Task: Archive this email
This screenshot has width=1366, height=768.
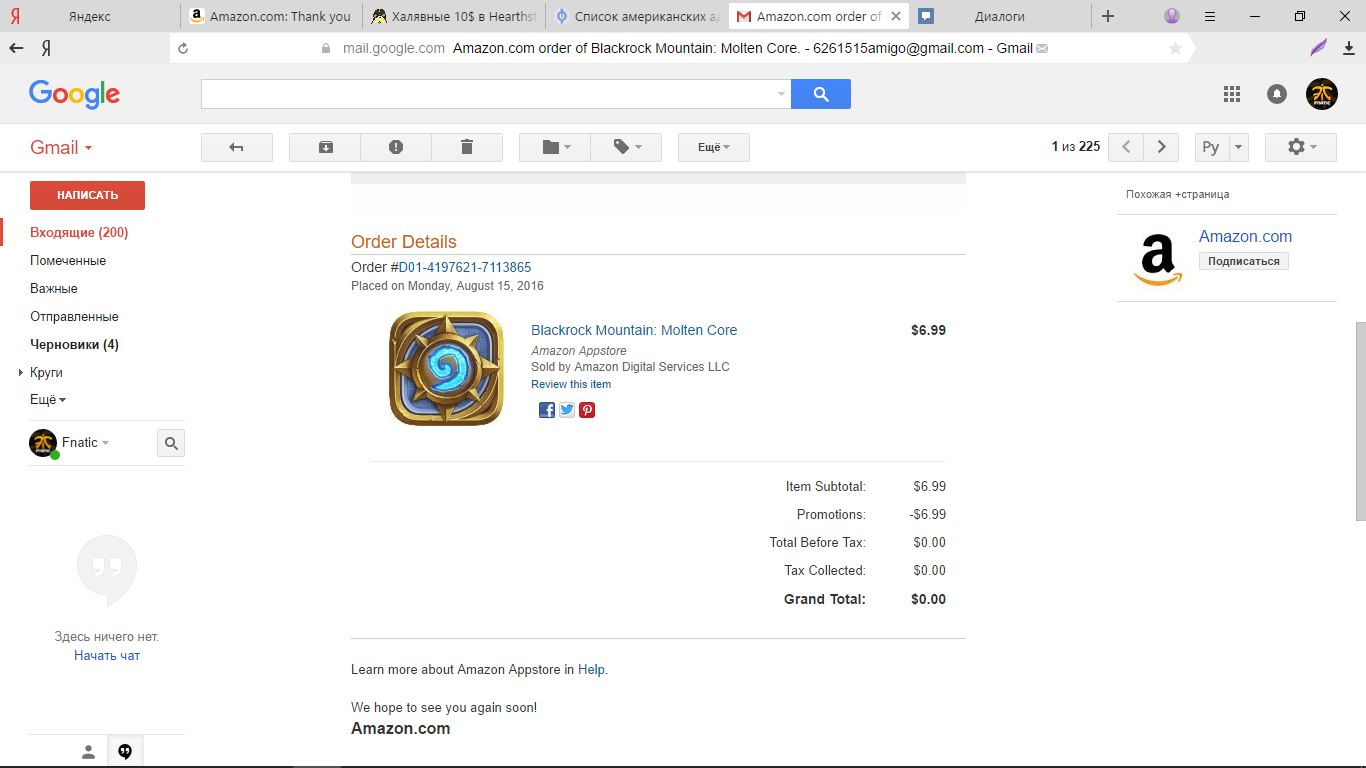Action: (325, 147)
